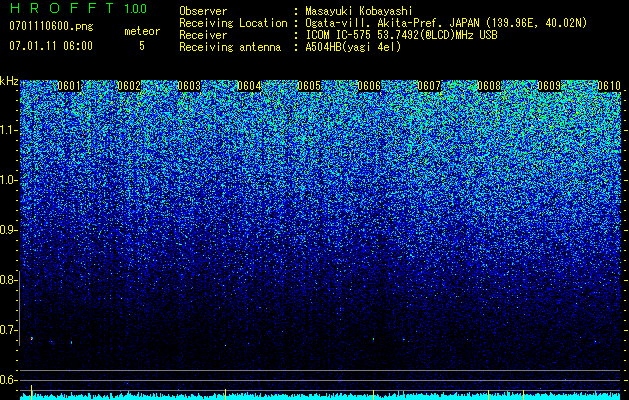The width and height of the screenshot is (629, 400).
Task: Click the 1.1 kHz frequency axis label
Action: coord(8,130)
